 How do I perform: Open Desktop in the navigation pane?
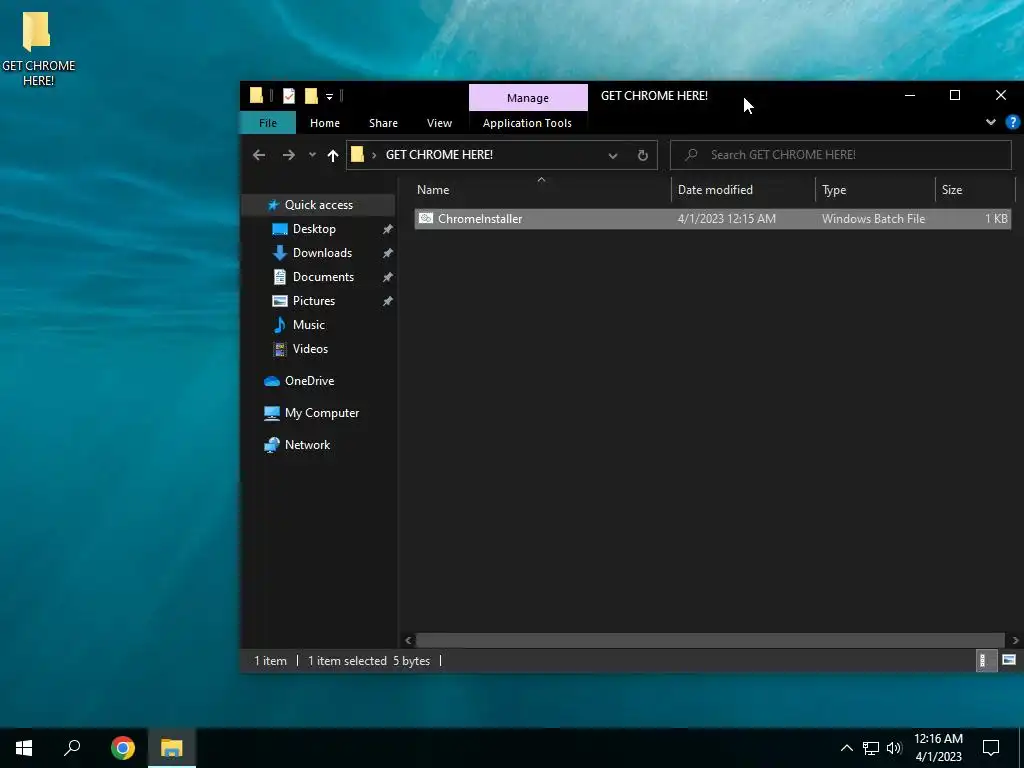coord(314,229)
